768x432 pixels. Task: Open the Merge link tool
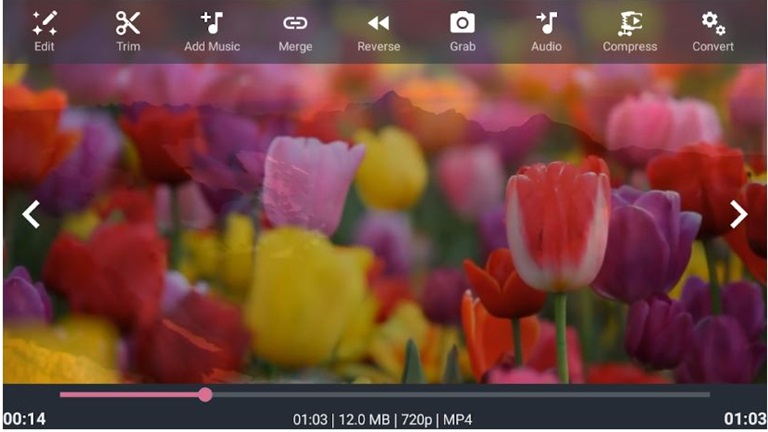pyautogui.click(x=295, y=23)
